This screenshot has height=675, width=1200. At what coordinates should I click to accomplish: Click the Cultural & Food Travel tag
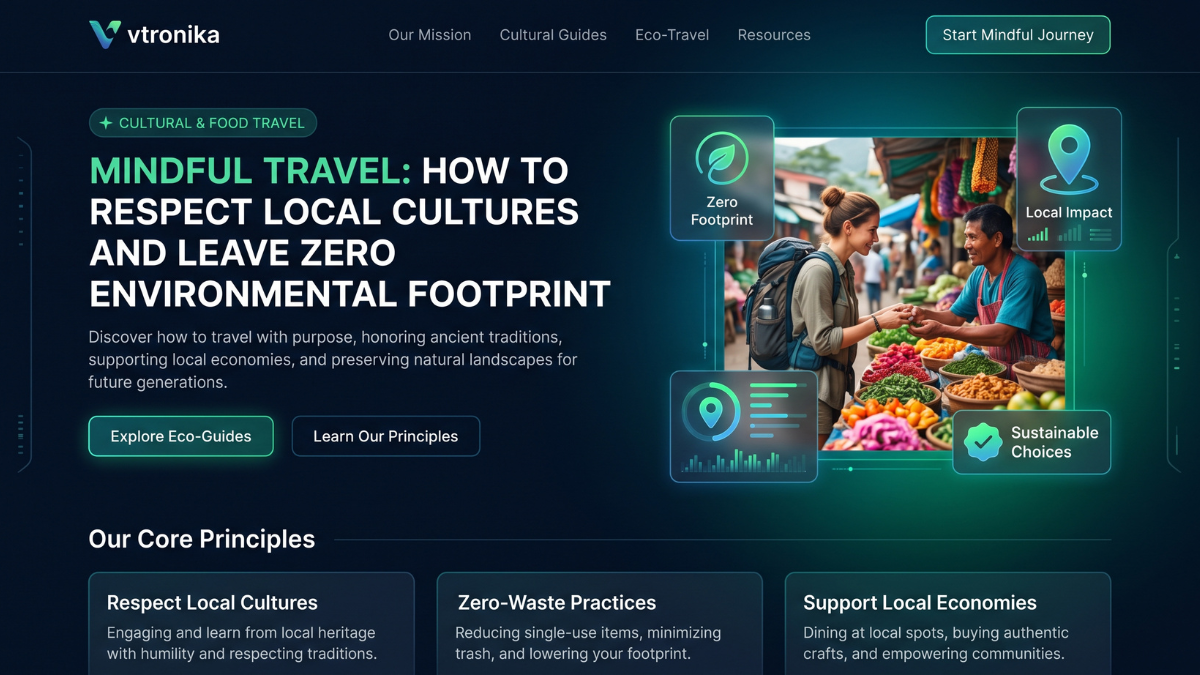[x=203, y=123]
